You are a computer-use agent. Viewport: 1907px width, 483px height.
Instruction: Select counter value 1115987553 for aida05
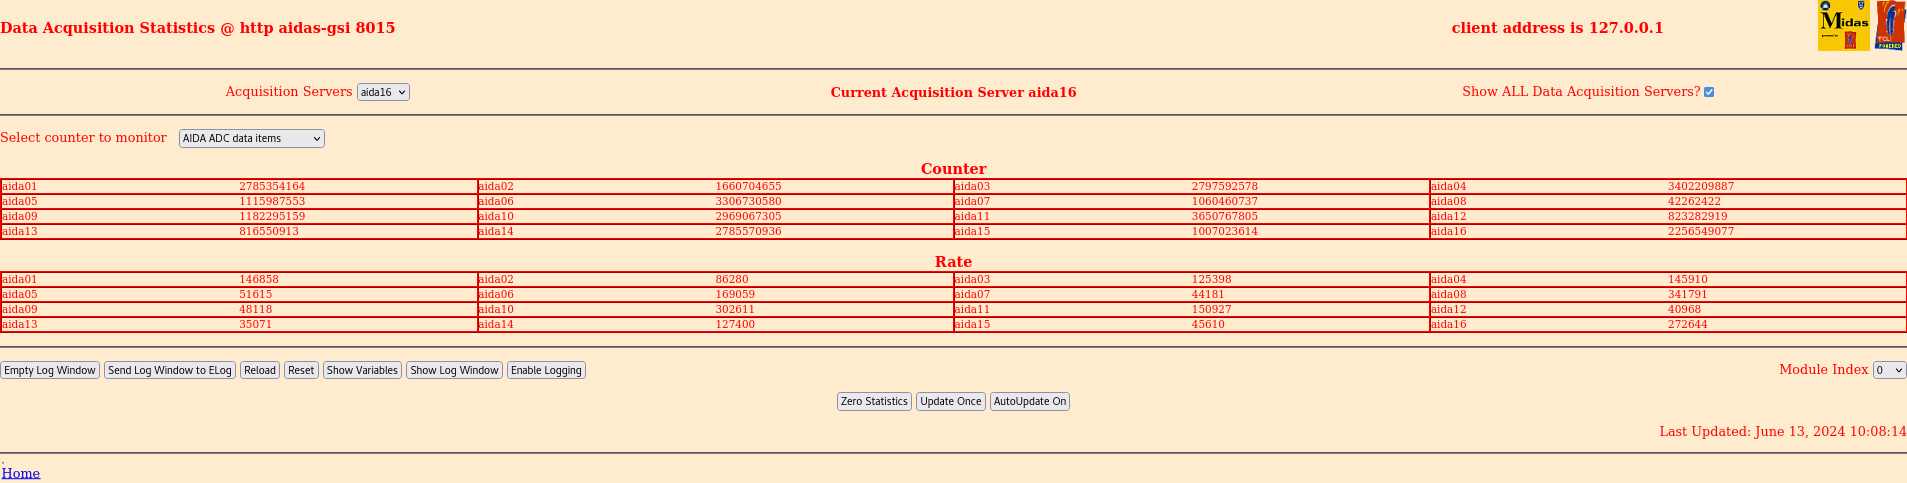tap(272, 202)
